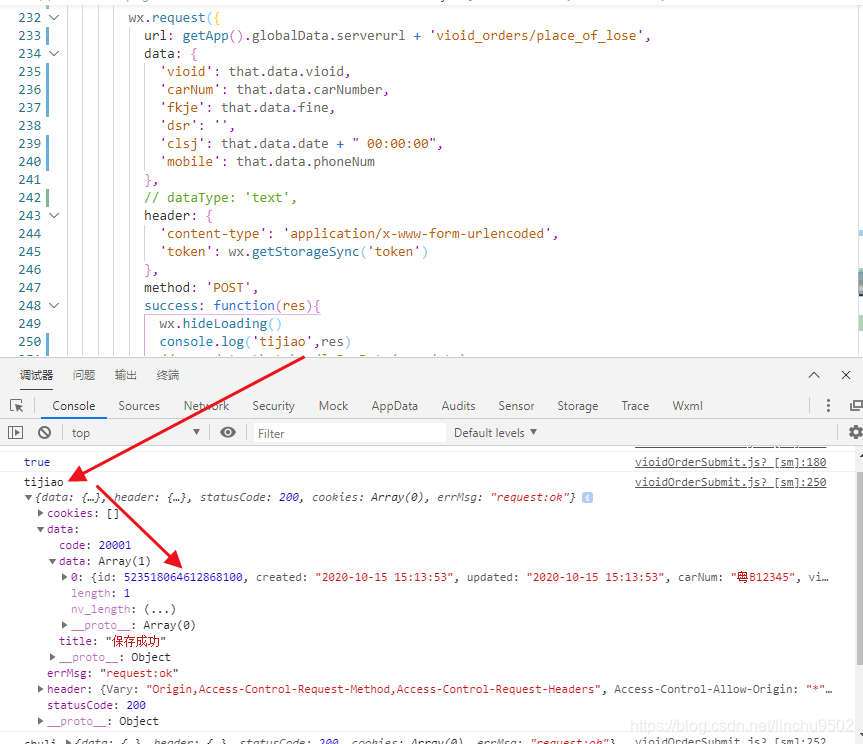This screenshot has width=863, height=744.
Task: Open Default levels dropdown
Action: pos(495,433)
